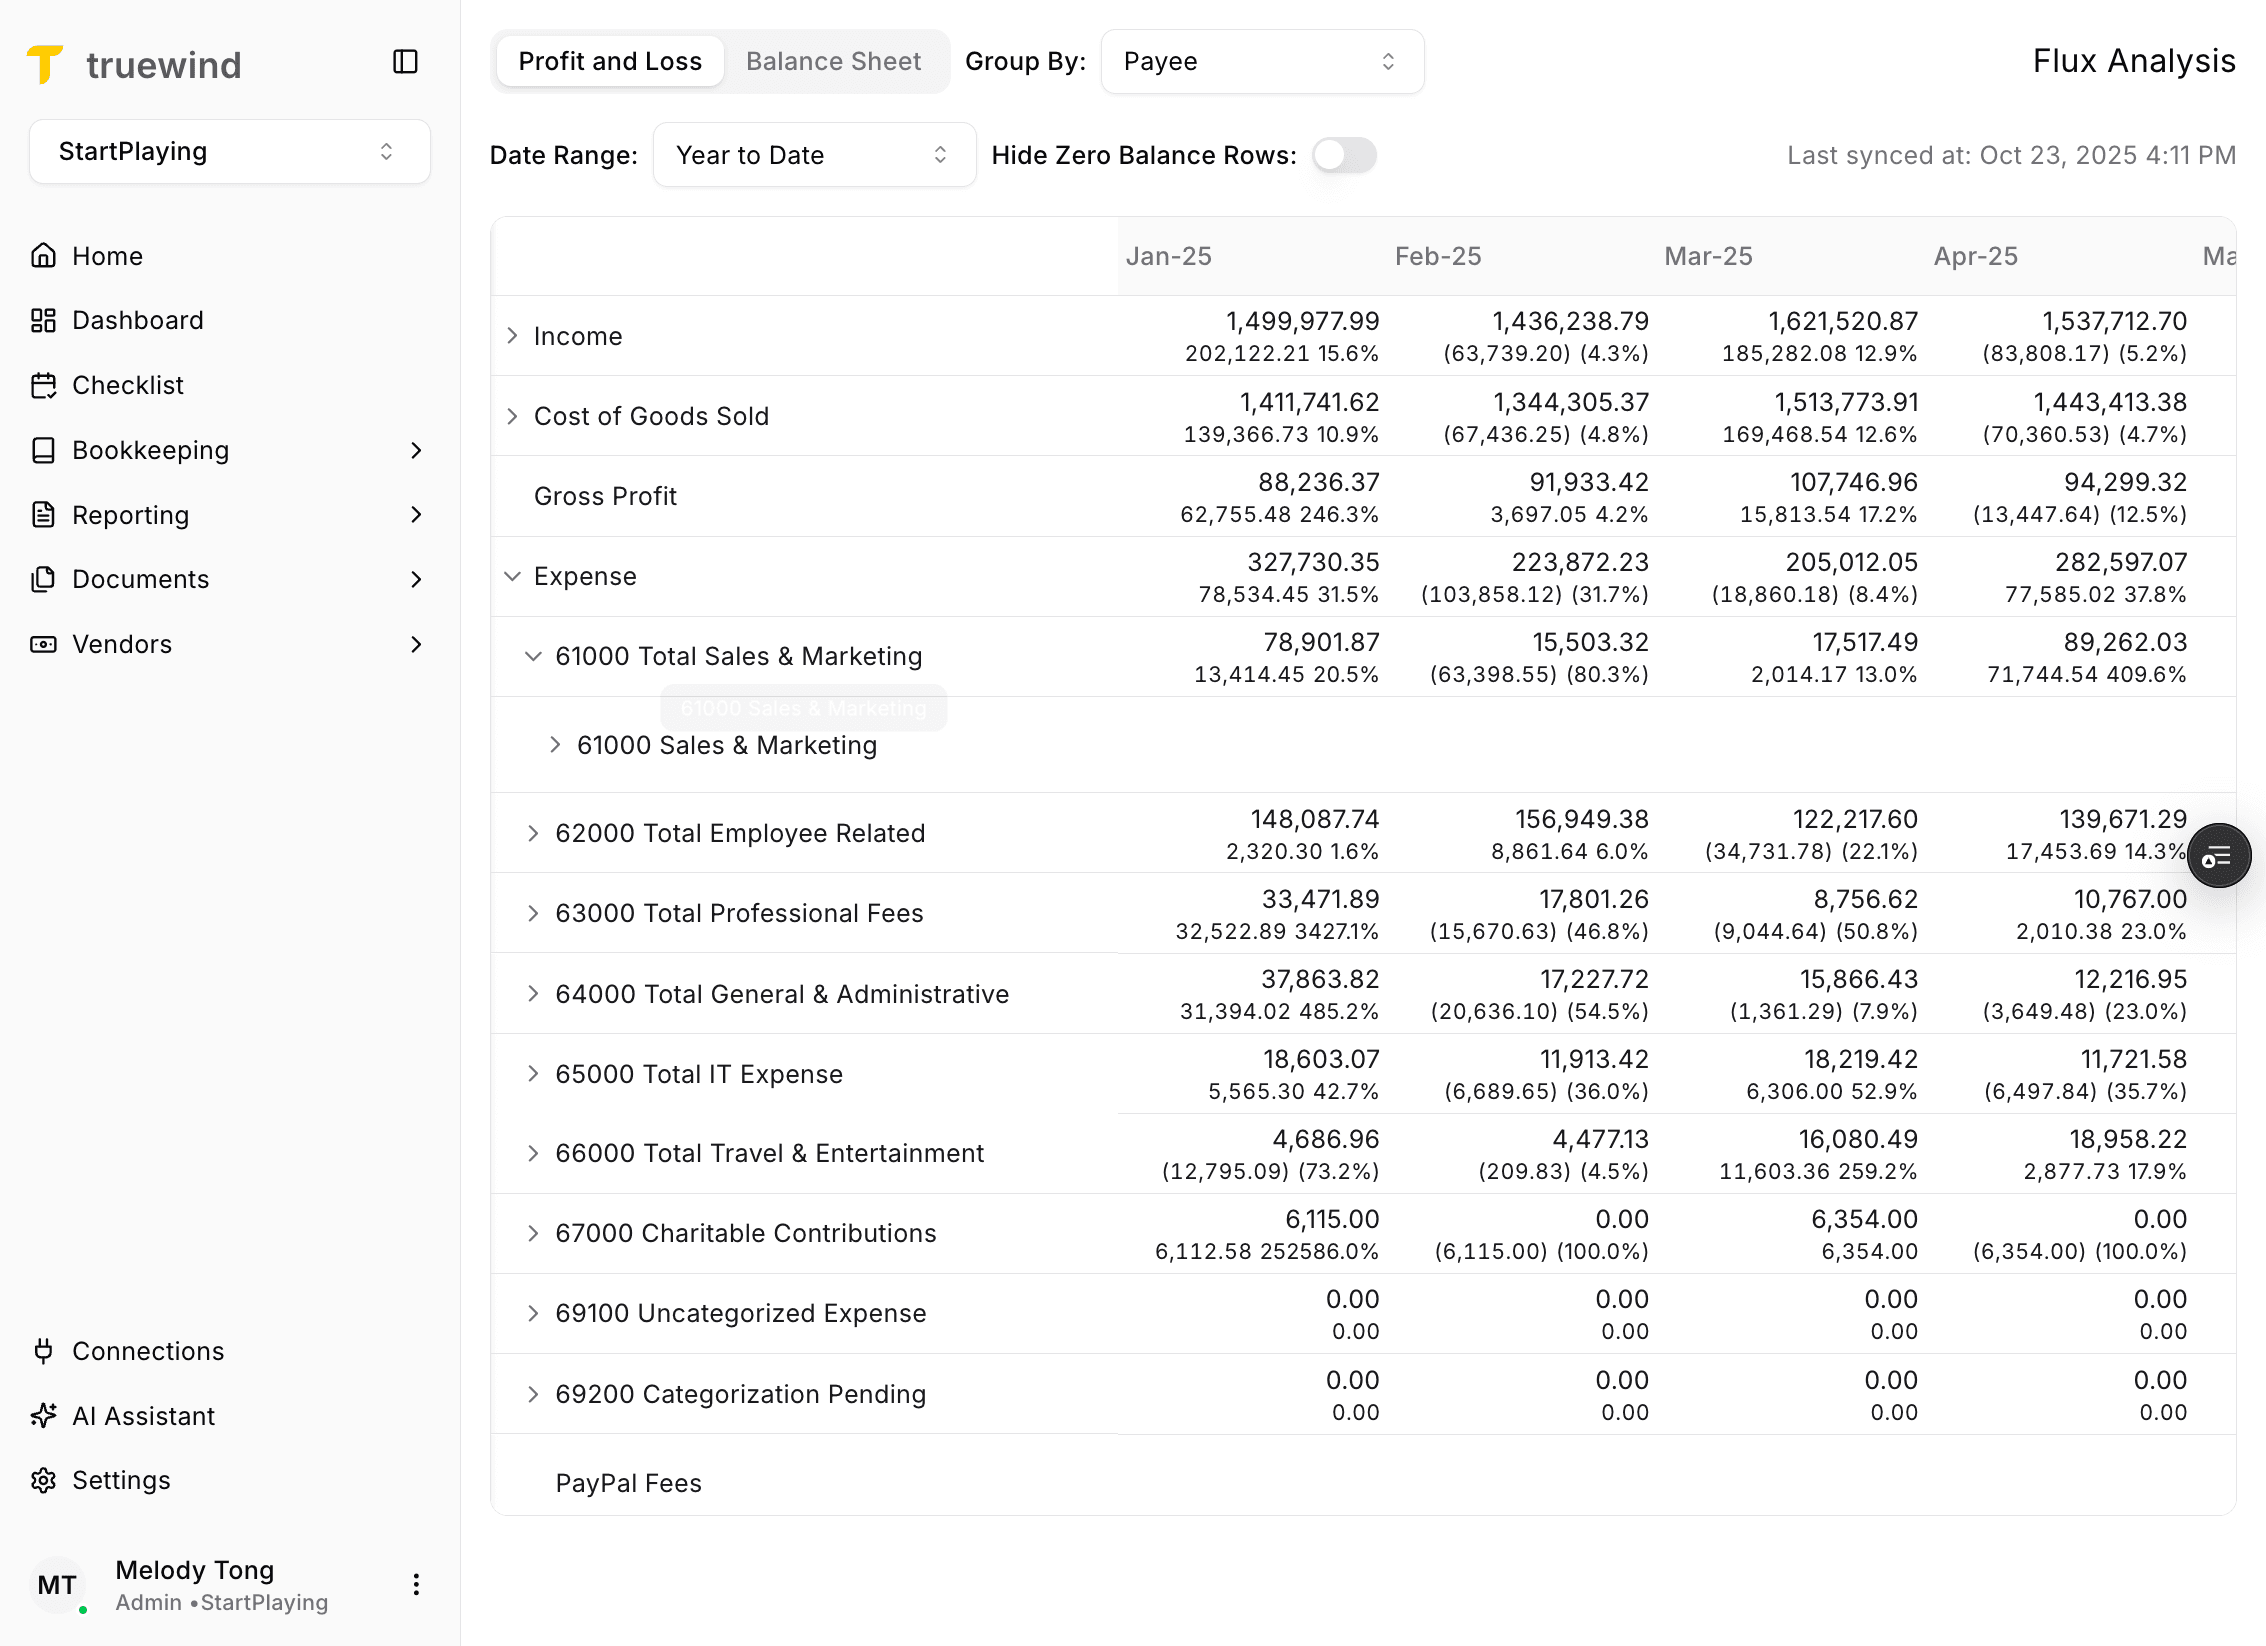Select the Profit and Loss tab
The image size is (2266, 1646).
click(x=609, y=61)
